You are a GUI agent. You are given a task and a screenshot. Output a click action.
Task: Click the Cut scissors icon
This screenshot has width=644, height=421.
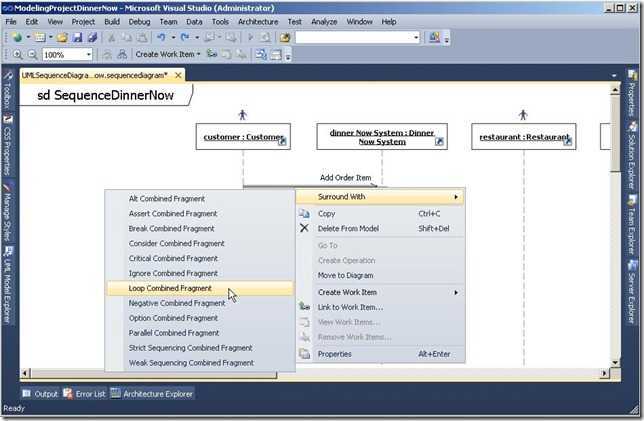point(111,38)
